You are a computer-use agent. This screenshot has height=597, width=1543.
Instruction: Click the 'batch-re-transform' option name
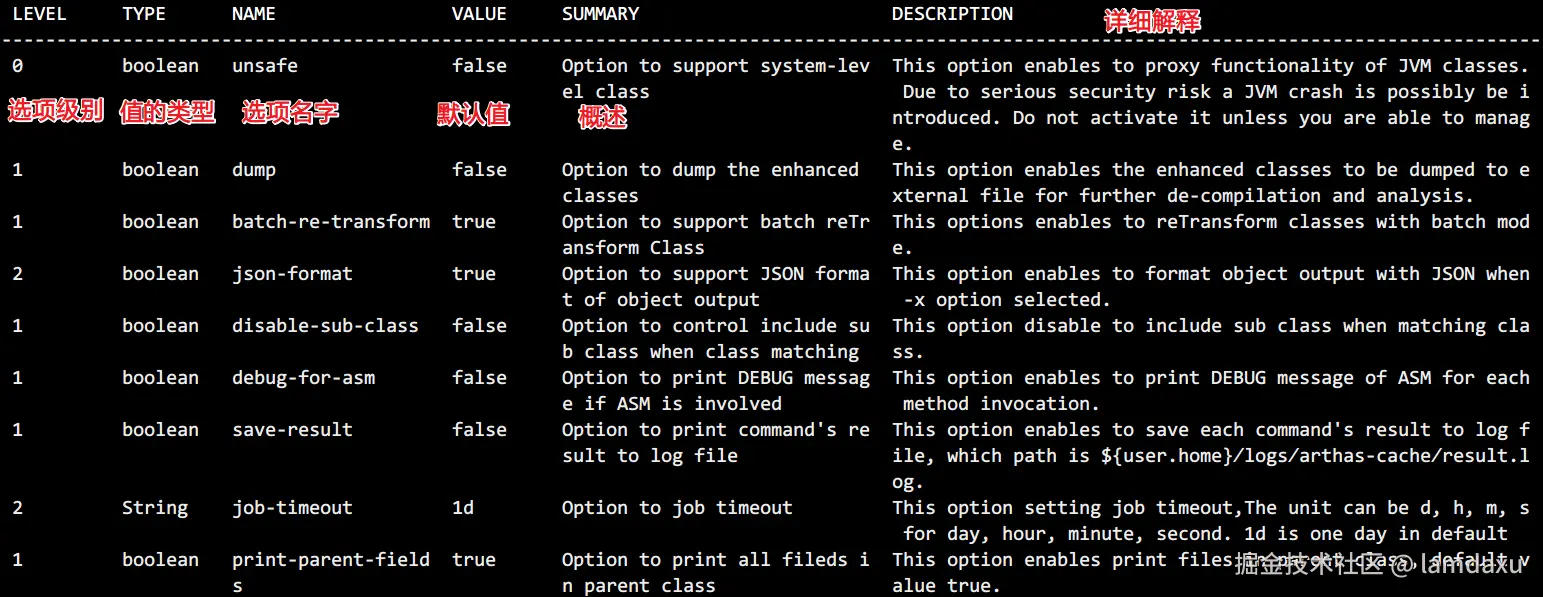coord(331,222)
